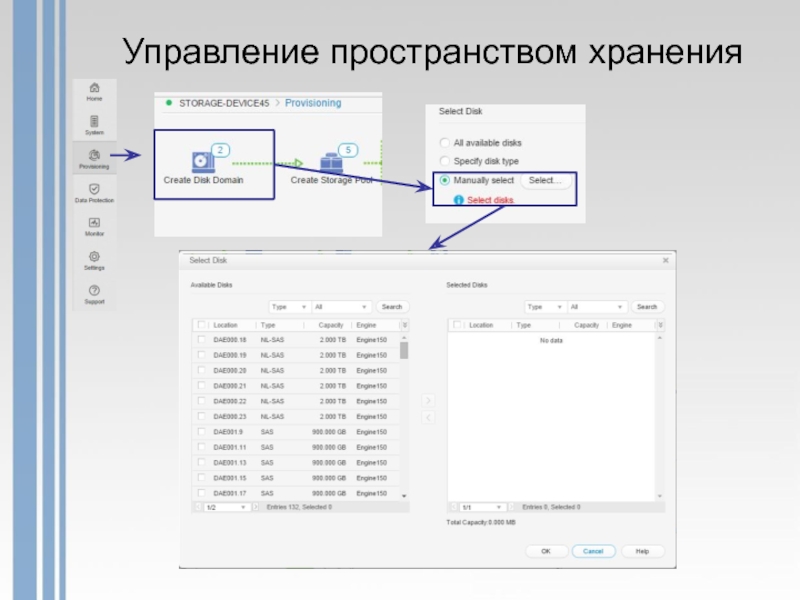
Task: Click the Available Disks scroll down arrow
Action: point(404,495)
